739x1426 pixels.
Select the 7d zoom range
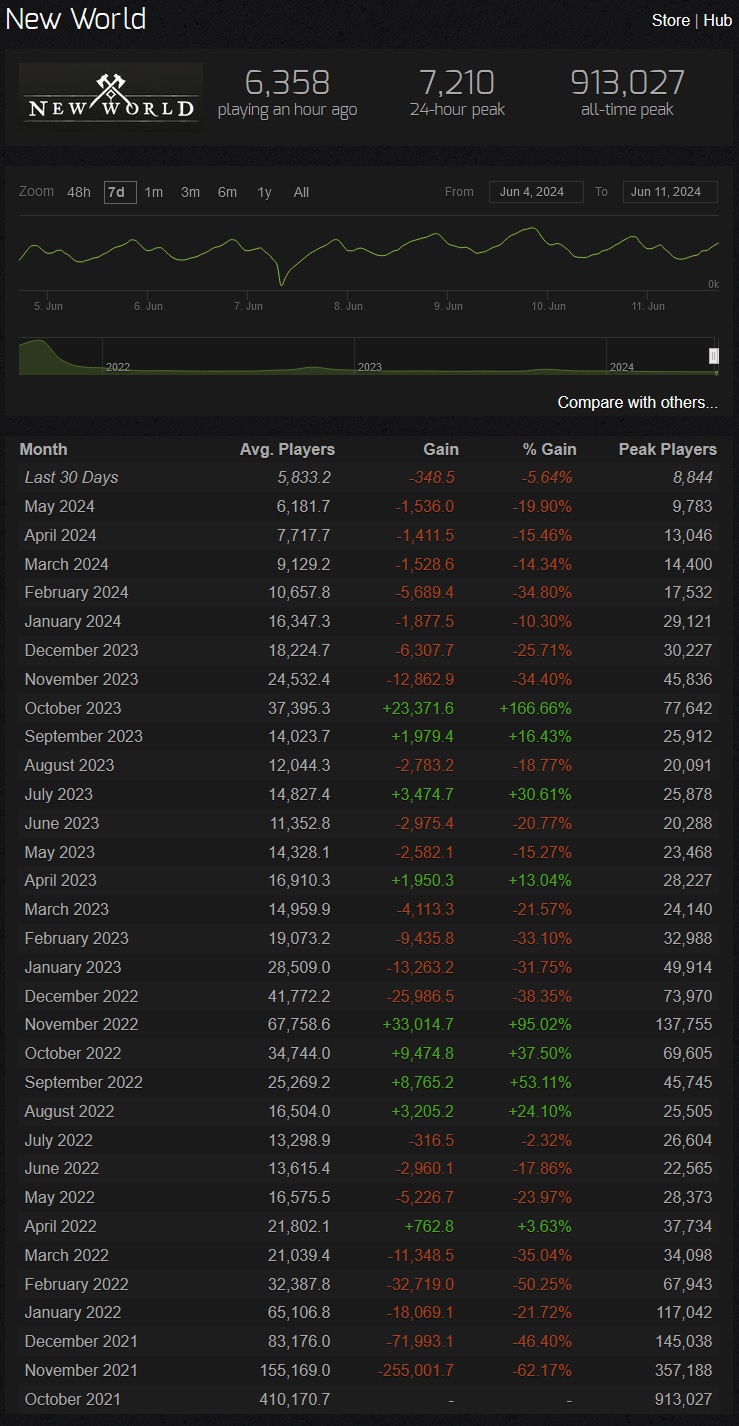tap(119, 192)
